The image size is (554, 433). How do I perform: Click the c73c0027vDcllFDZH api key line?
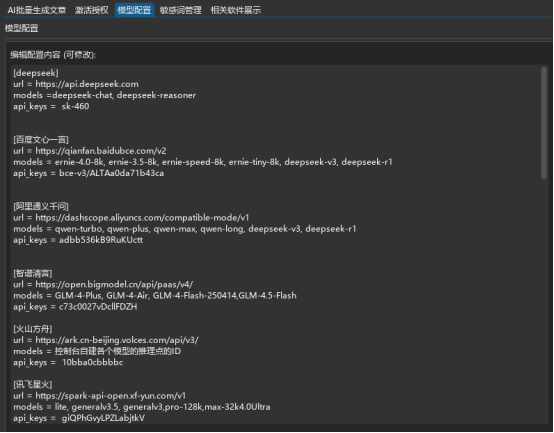click(x=75, y=307)
